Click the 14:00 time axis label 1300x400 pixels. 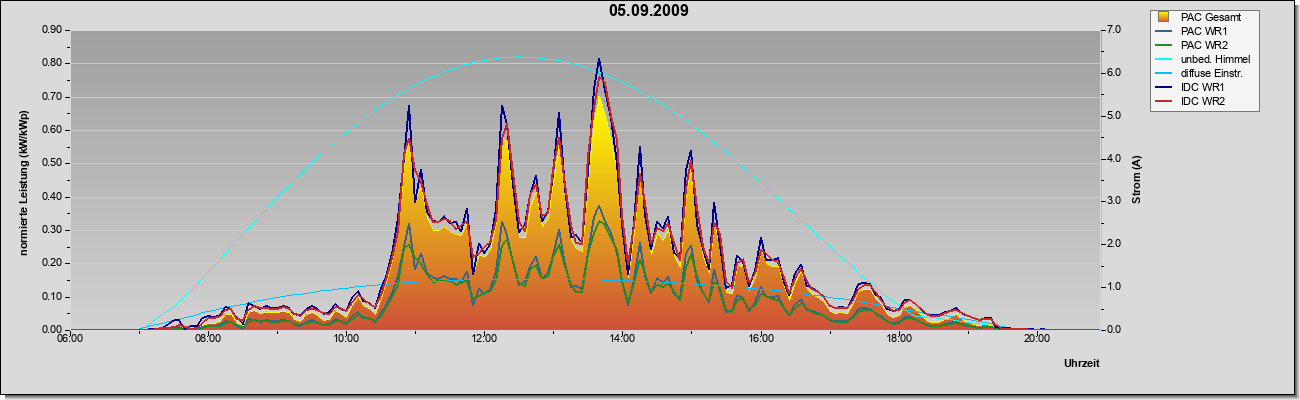pos(622,338)
